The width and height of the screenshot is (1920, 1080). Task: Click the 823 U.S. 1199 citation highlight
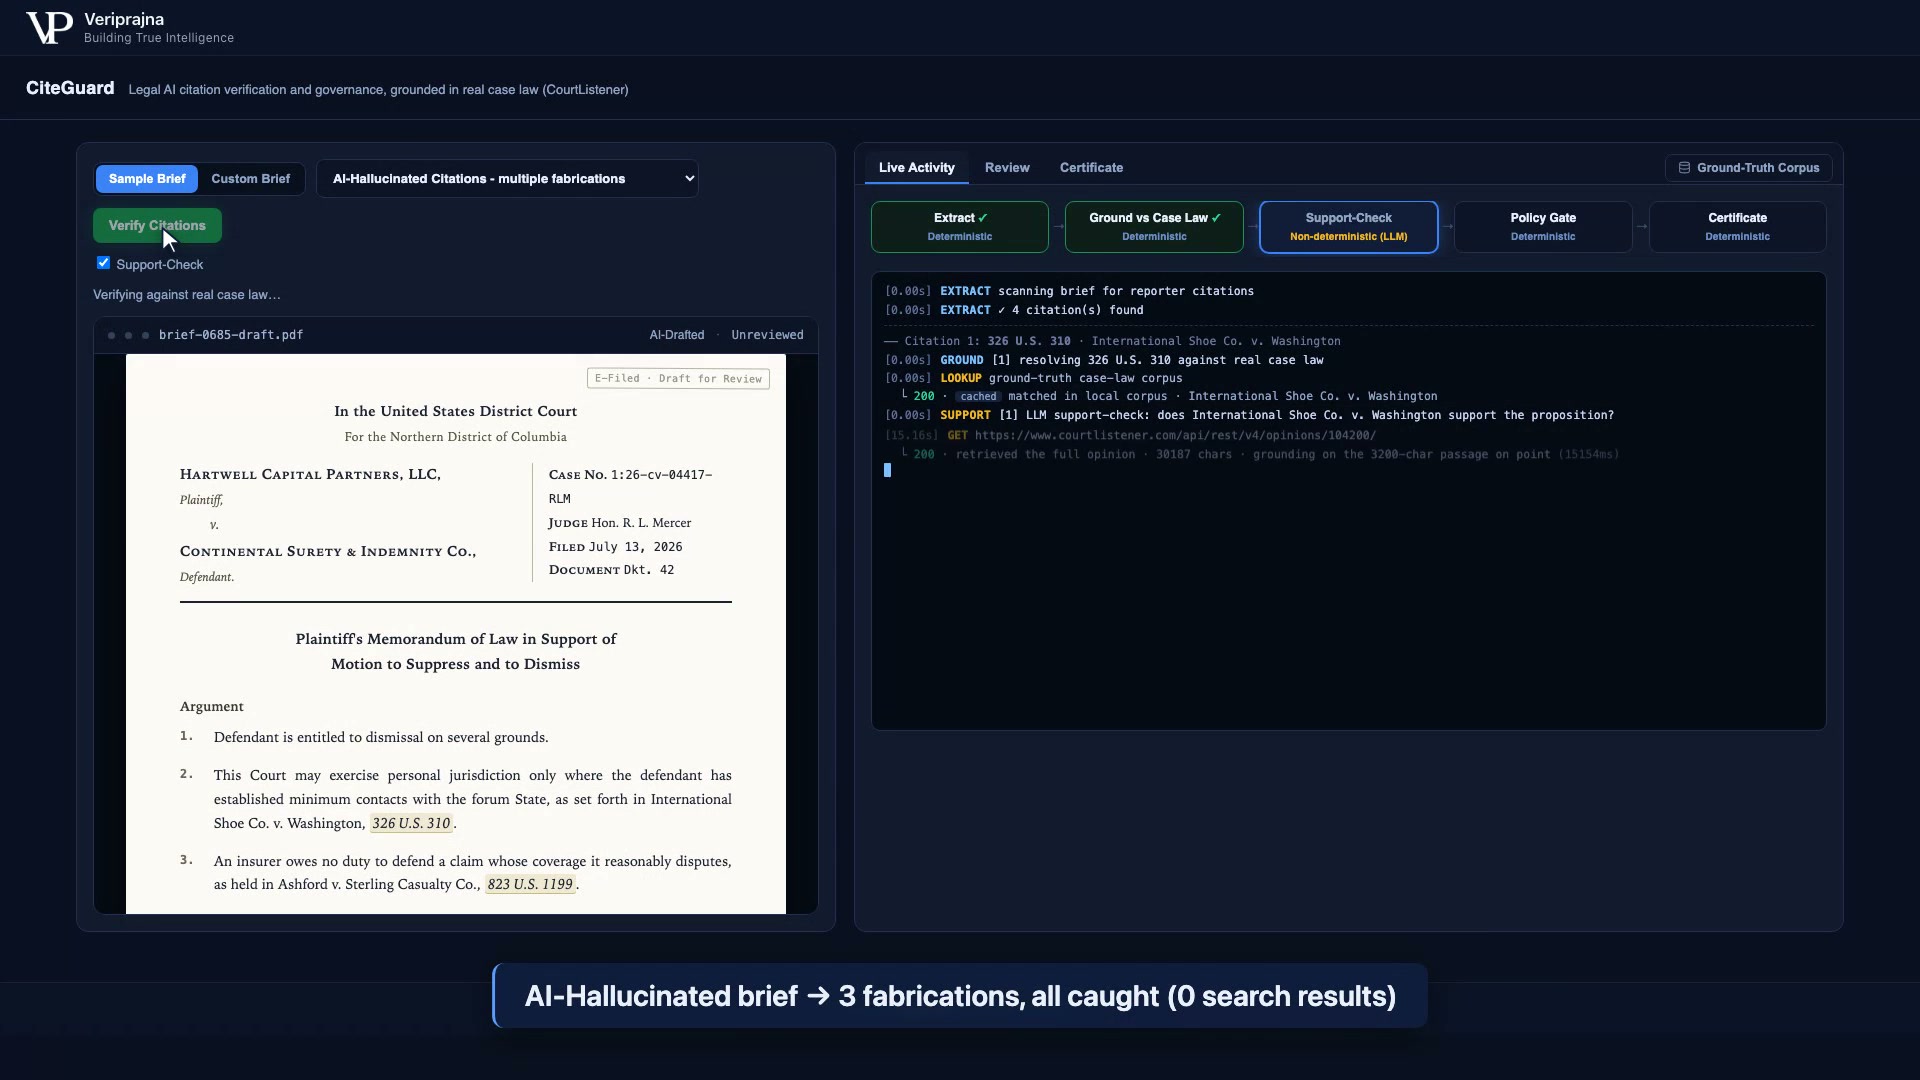click(530, 885)
